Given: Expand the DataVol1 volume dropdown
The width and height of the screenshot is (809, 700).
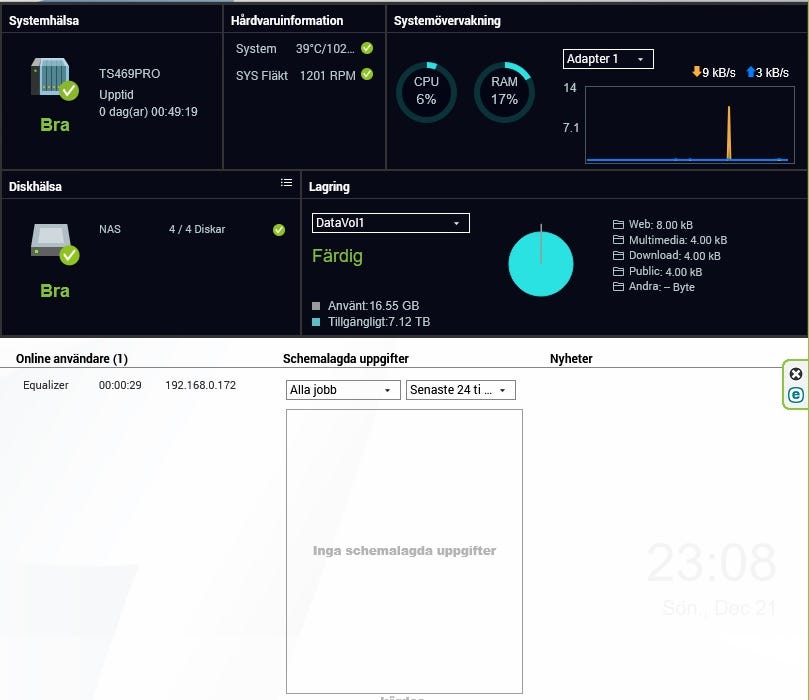Looking at the screenshot, I should (390, 223).
